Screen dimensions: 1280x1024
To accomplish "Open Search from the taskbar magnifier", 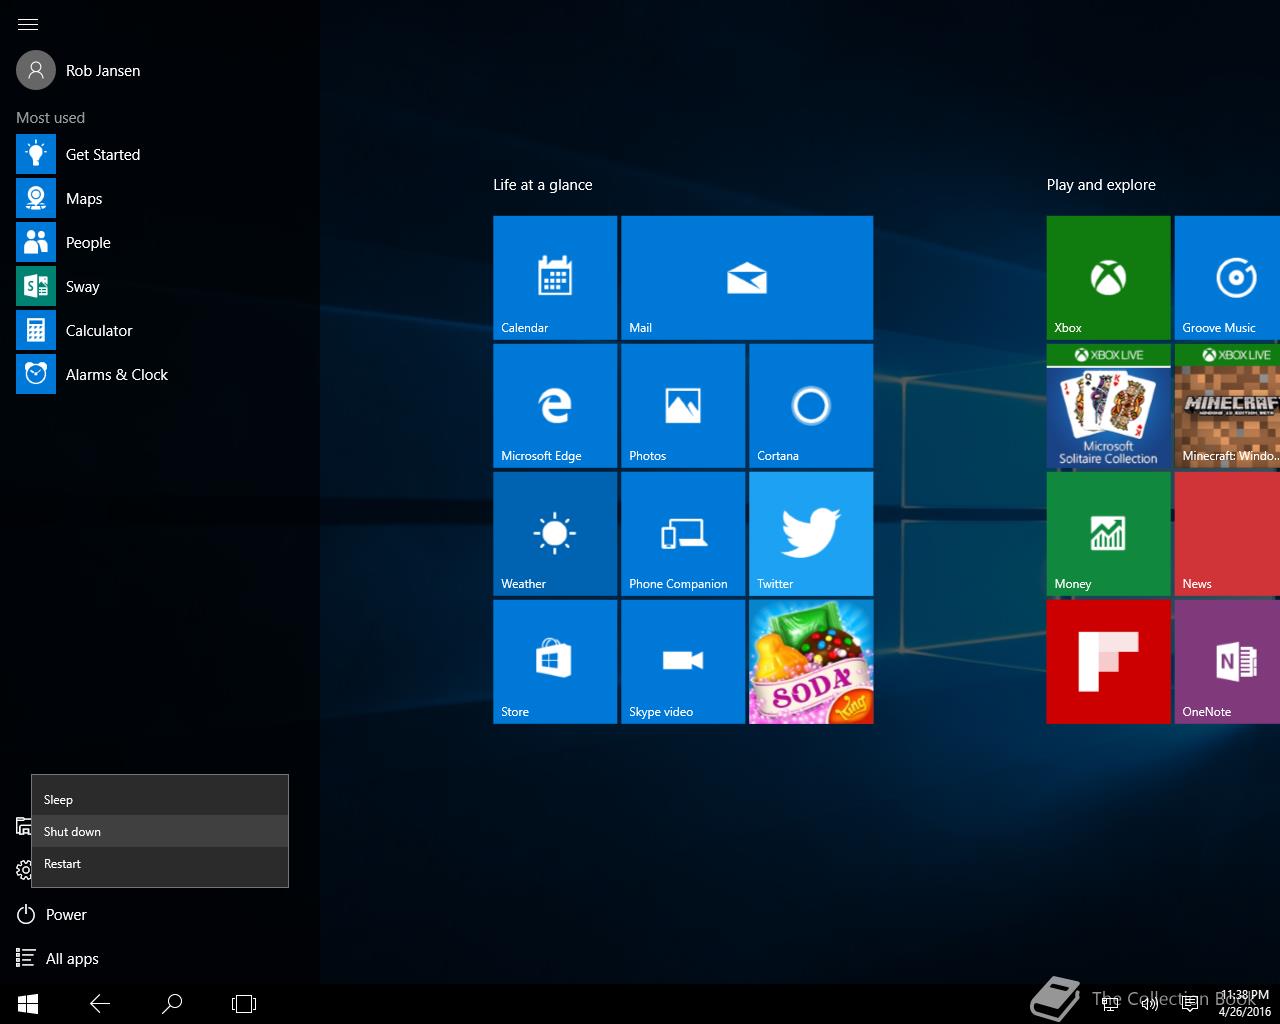I will click(172, 1004).
